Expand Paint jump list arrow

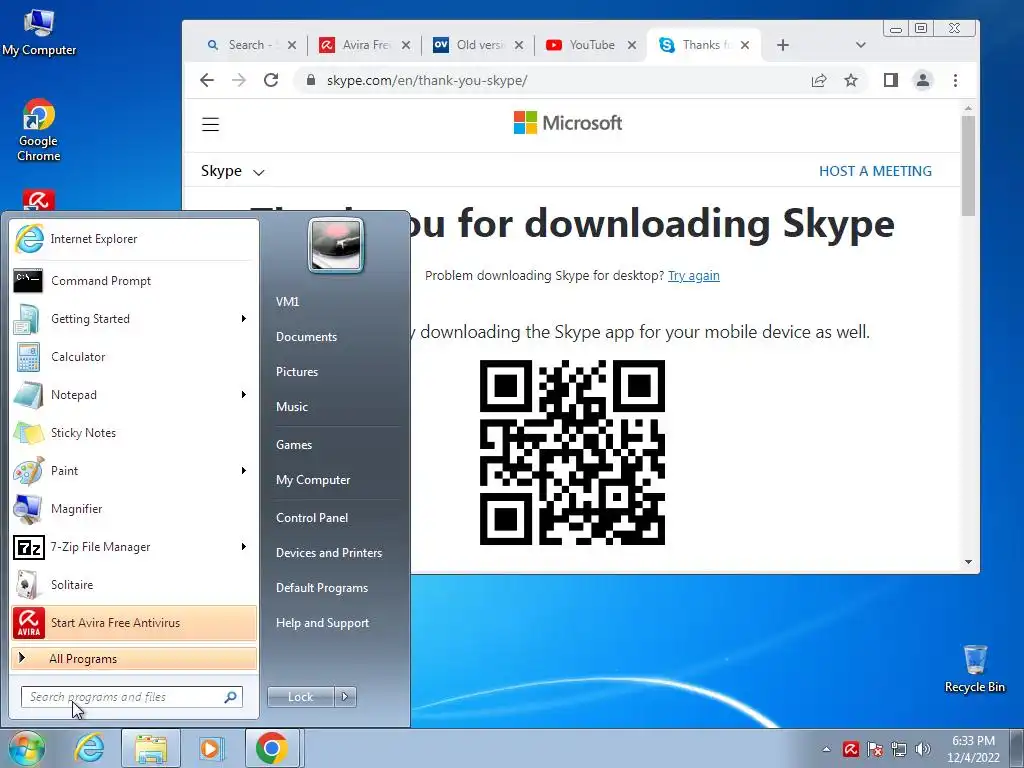[244, 470]
